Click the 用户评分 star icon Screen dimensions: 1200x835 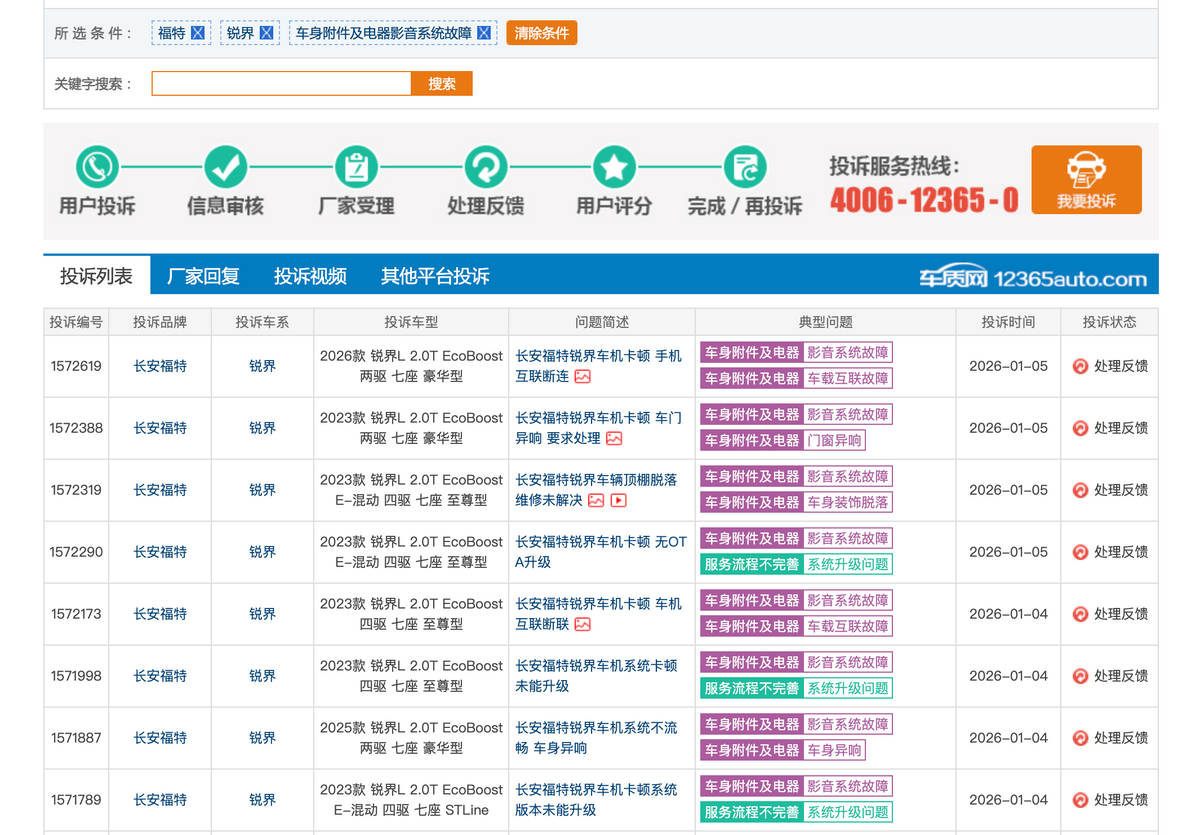point(614,168)
